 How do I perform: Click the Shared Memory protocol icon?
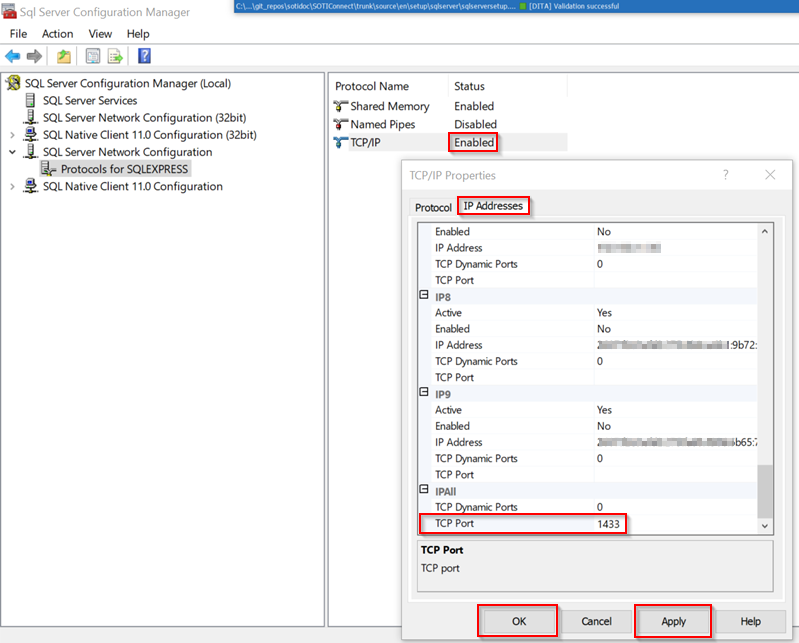(x=340, y=106)
